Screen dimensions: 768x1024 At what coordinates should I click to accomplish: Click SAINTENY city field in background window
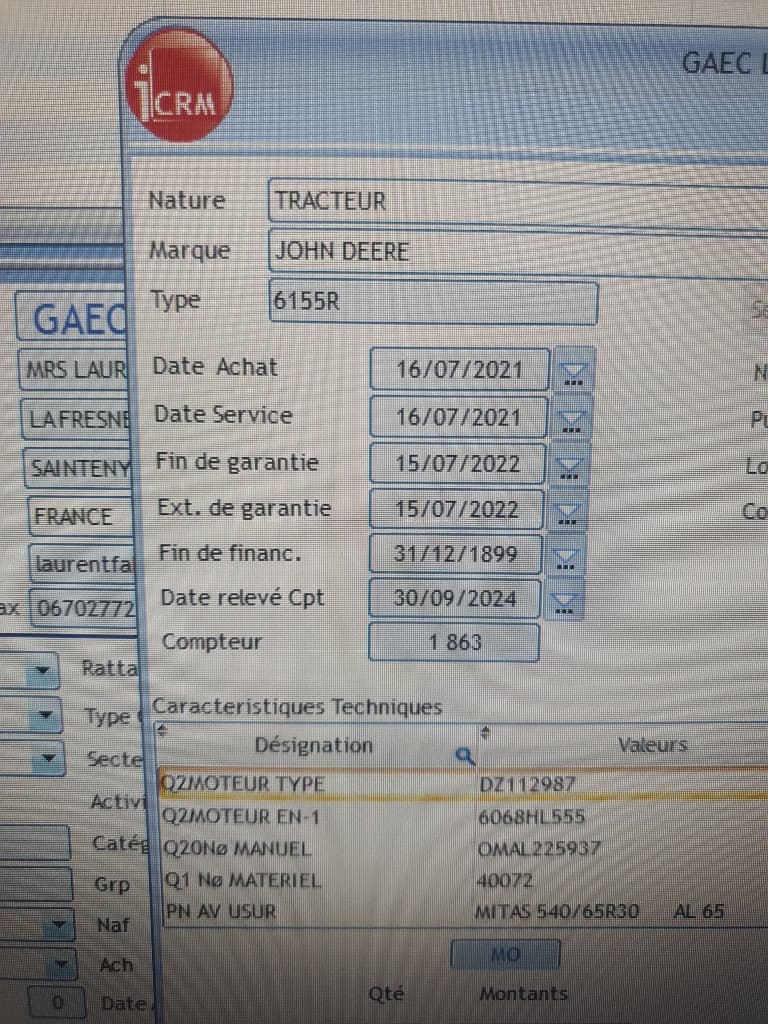(79, 468)
